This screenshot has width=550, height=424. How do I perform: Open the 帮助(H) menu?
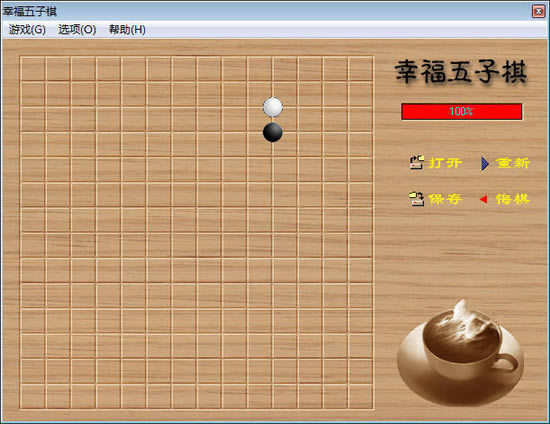[x=127, y=30]
